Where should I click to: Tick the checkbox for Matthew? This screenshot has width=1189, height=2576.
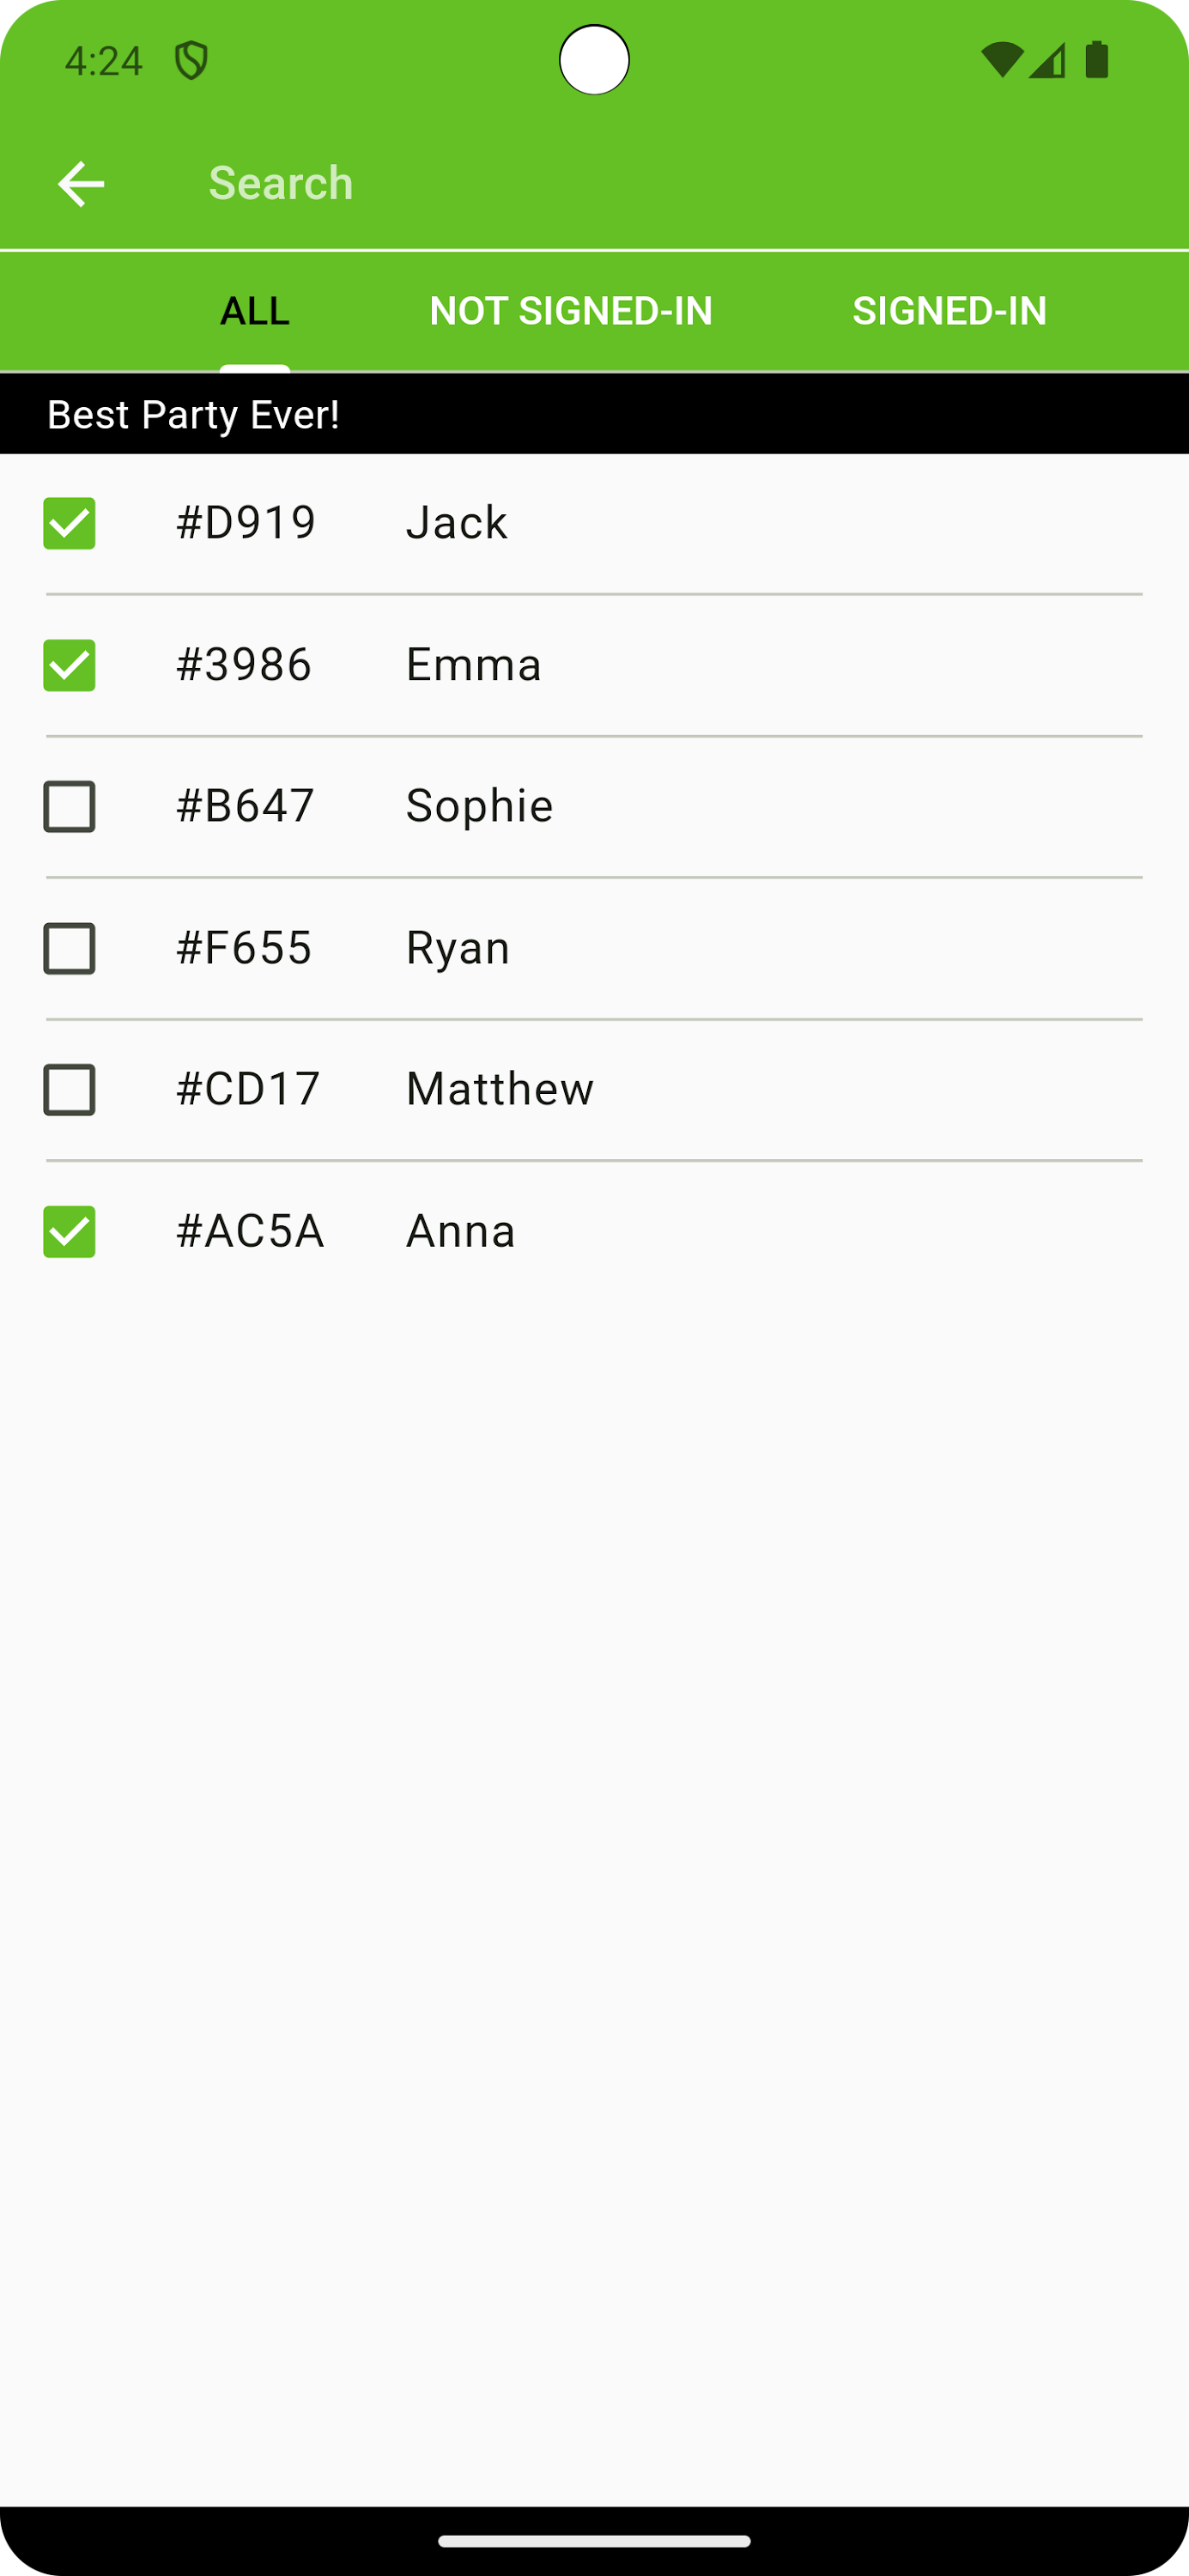(69, 1090)
